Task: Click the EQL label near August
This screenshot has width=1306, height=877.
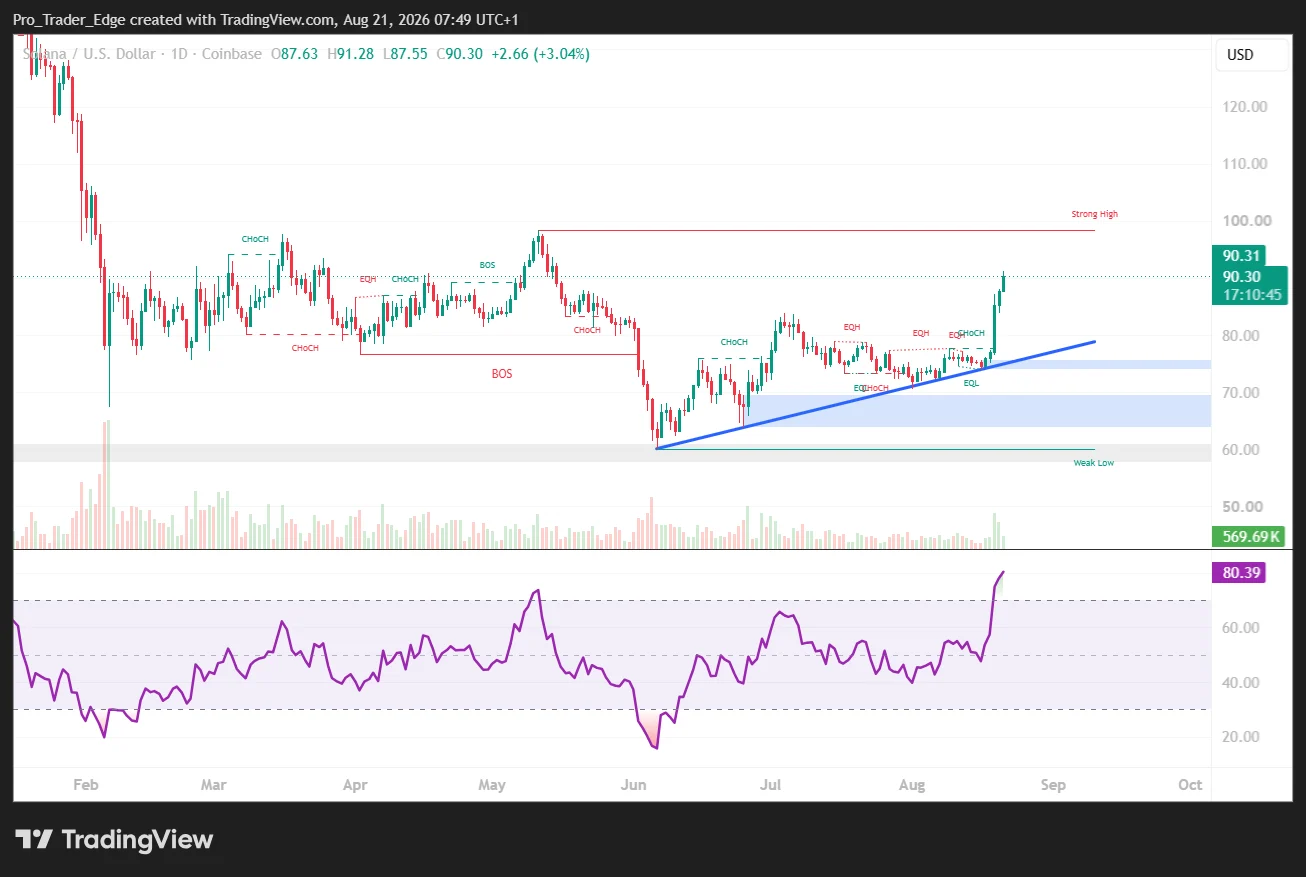Action: pyautogui.click(x=971, y=383)
